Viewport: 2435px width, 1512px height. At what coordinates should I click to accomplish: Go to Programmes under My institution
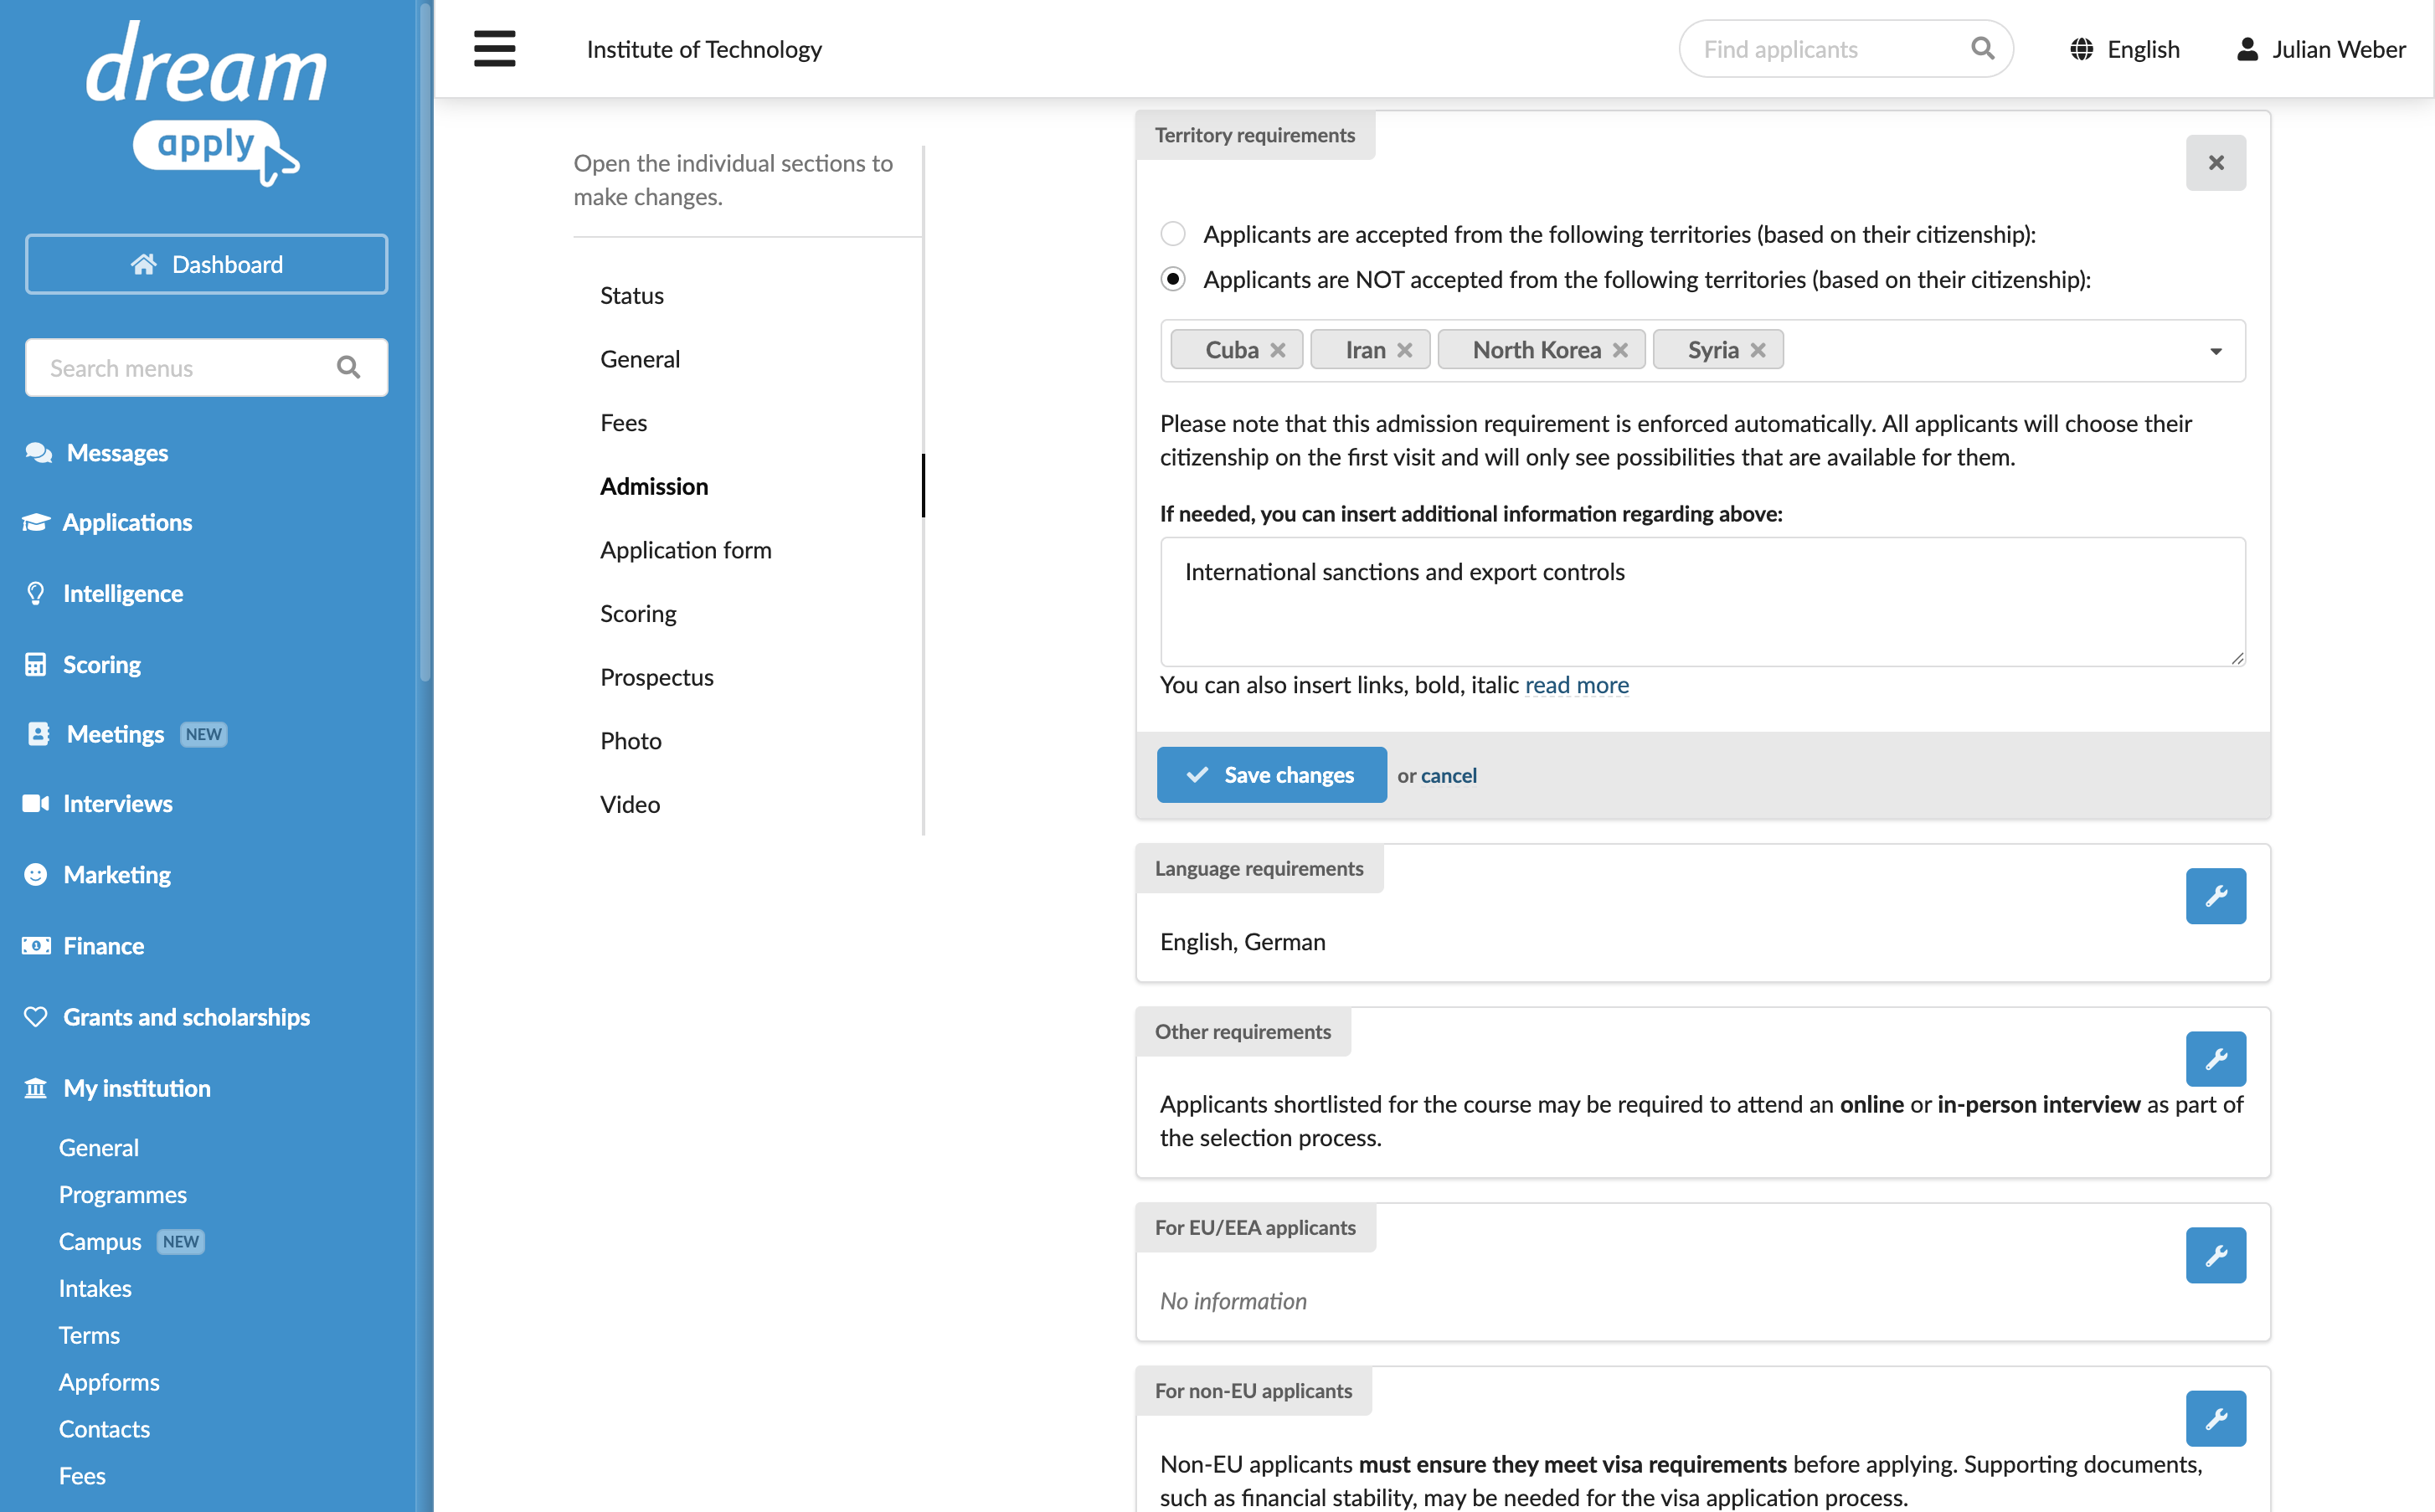click(x=123, y=1194)
